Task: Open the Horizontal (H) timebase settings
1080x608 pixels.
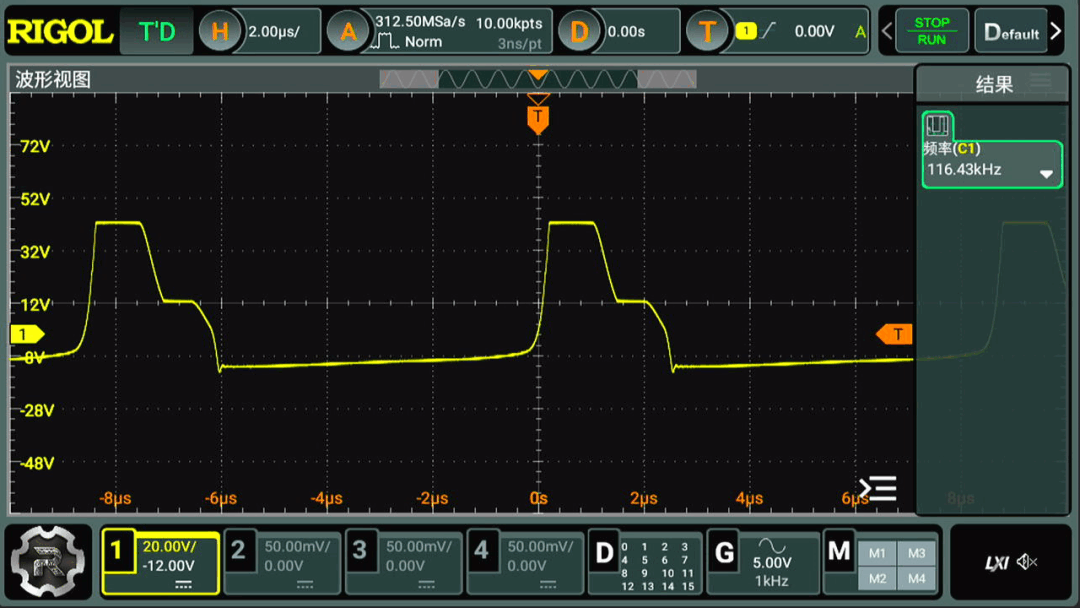Action: pyautogui.click(x=219, y=31)
